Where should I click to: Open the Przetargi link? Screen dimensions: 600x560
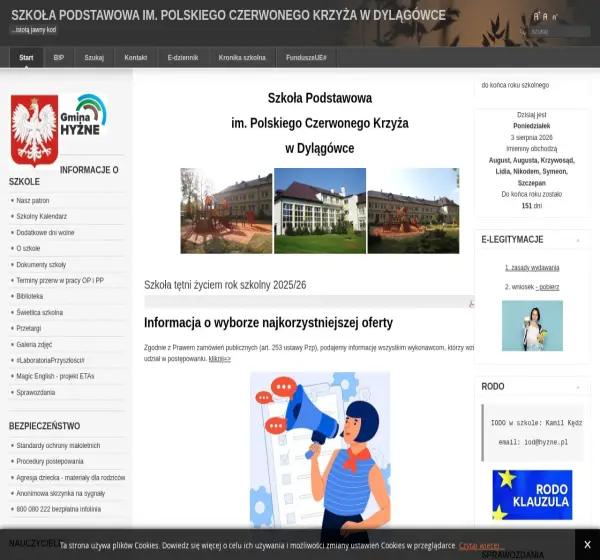click(x=29, y=328)
